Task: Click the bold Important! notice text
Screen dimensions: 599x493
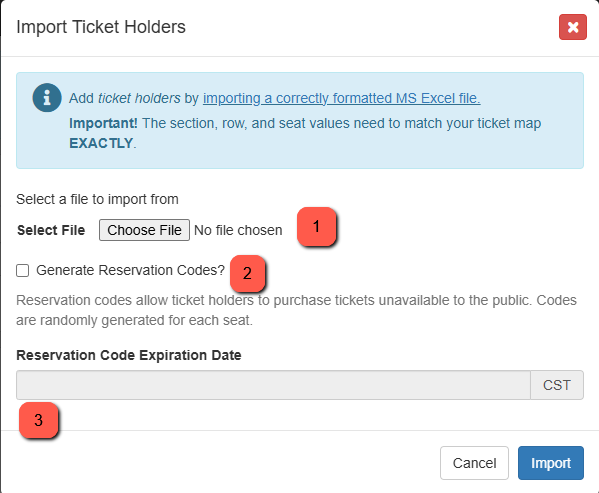Action: (103, 123)
